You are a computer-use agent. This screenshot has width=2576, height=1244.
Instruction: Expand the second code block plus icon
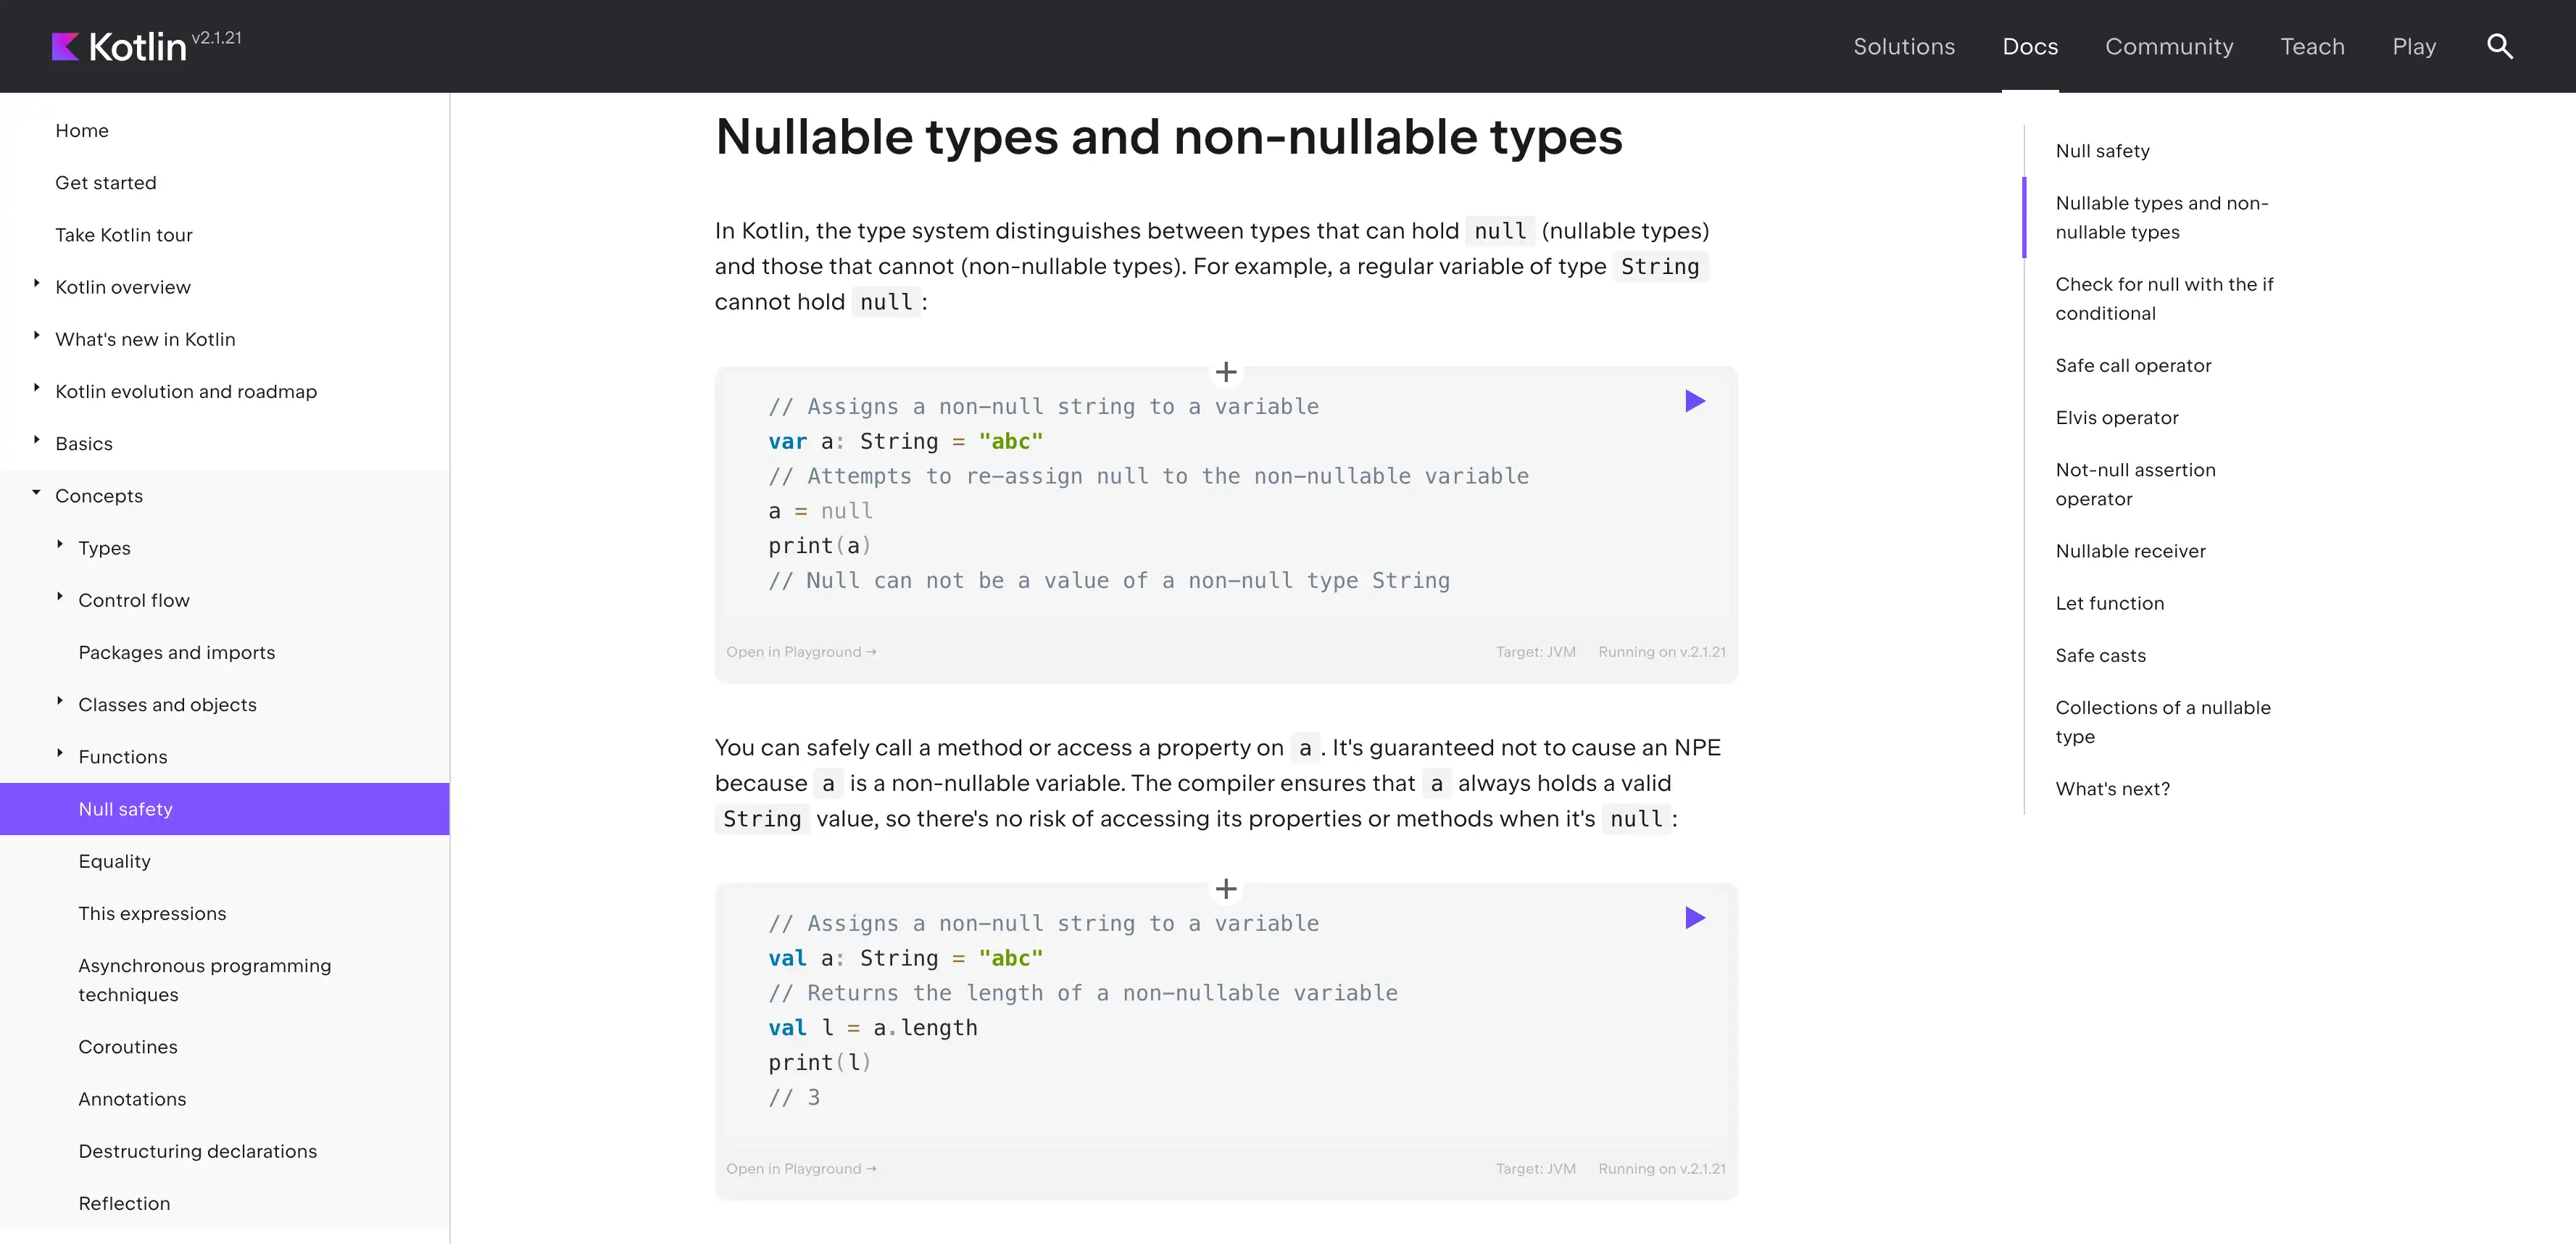coord(1226,889)
